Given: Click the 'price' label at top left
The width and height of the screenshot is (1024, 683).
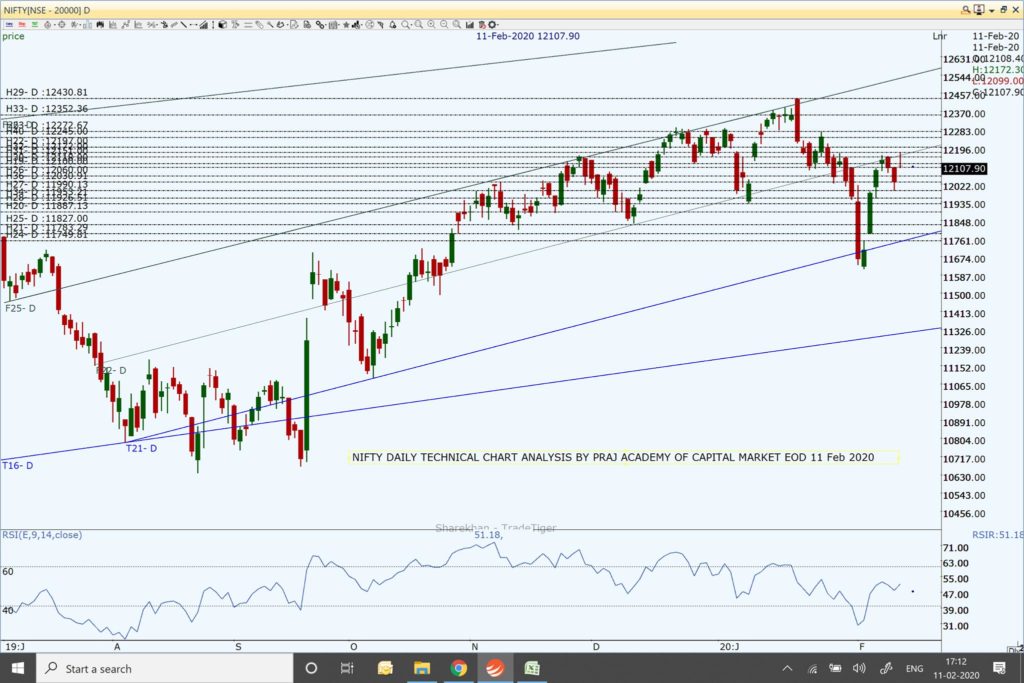Looking at the screenshot, I should click(x=13, y=36).
